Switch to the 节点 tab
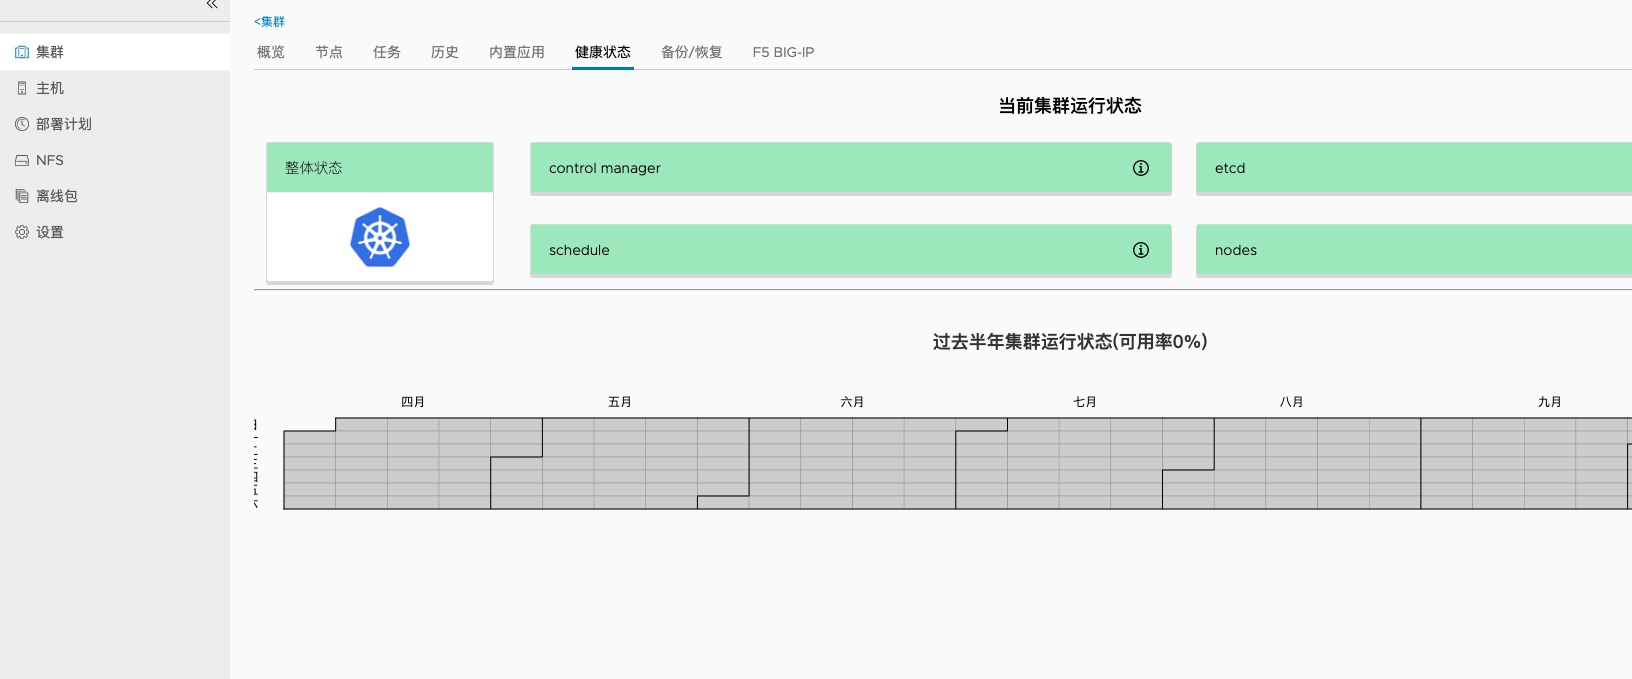 point(329,52)
